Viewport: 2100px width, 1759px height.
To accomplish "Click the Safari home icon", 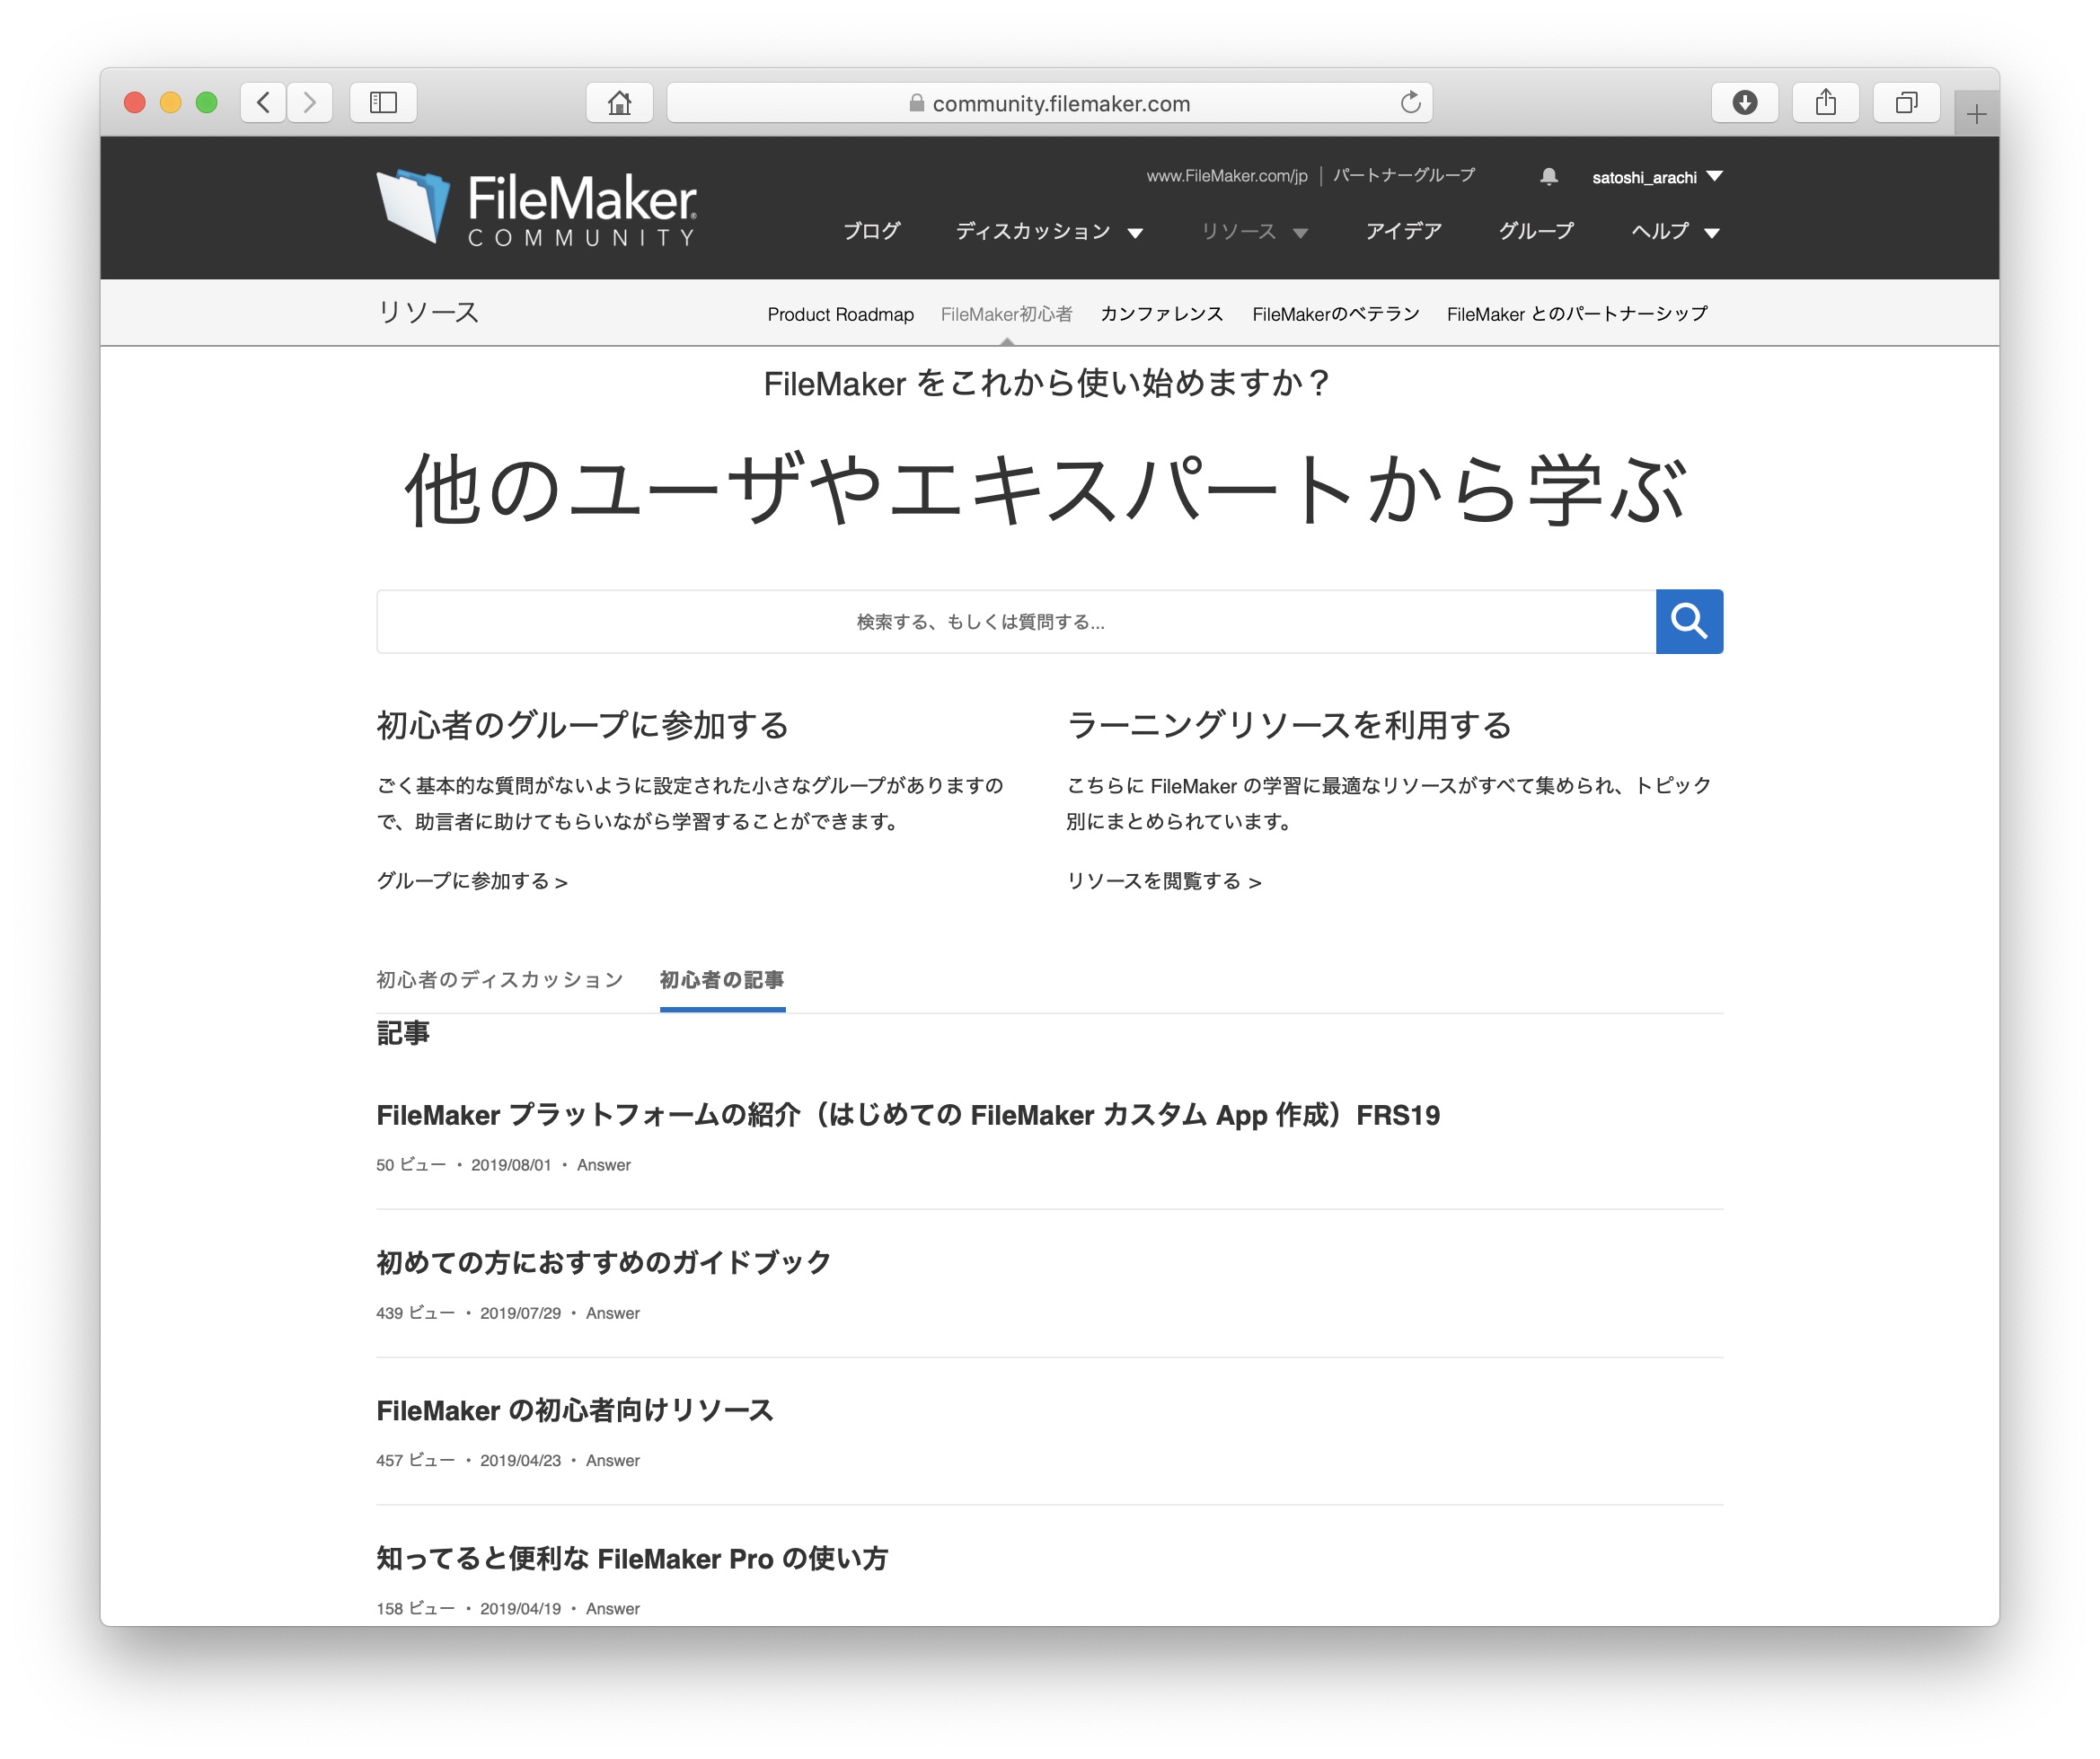I will [x=619, y=102].
